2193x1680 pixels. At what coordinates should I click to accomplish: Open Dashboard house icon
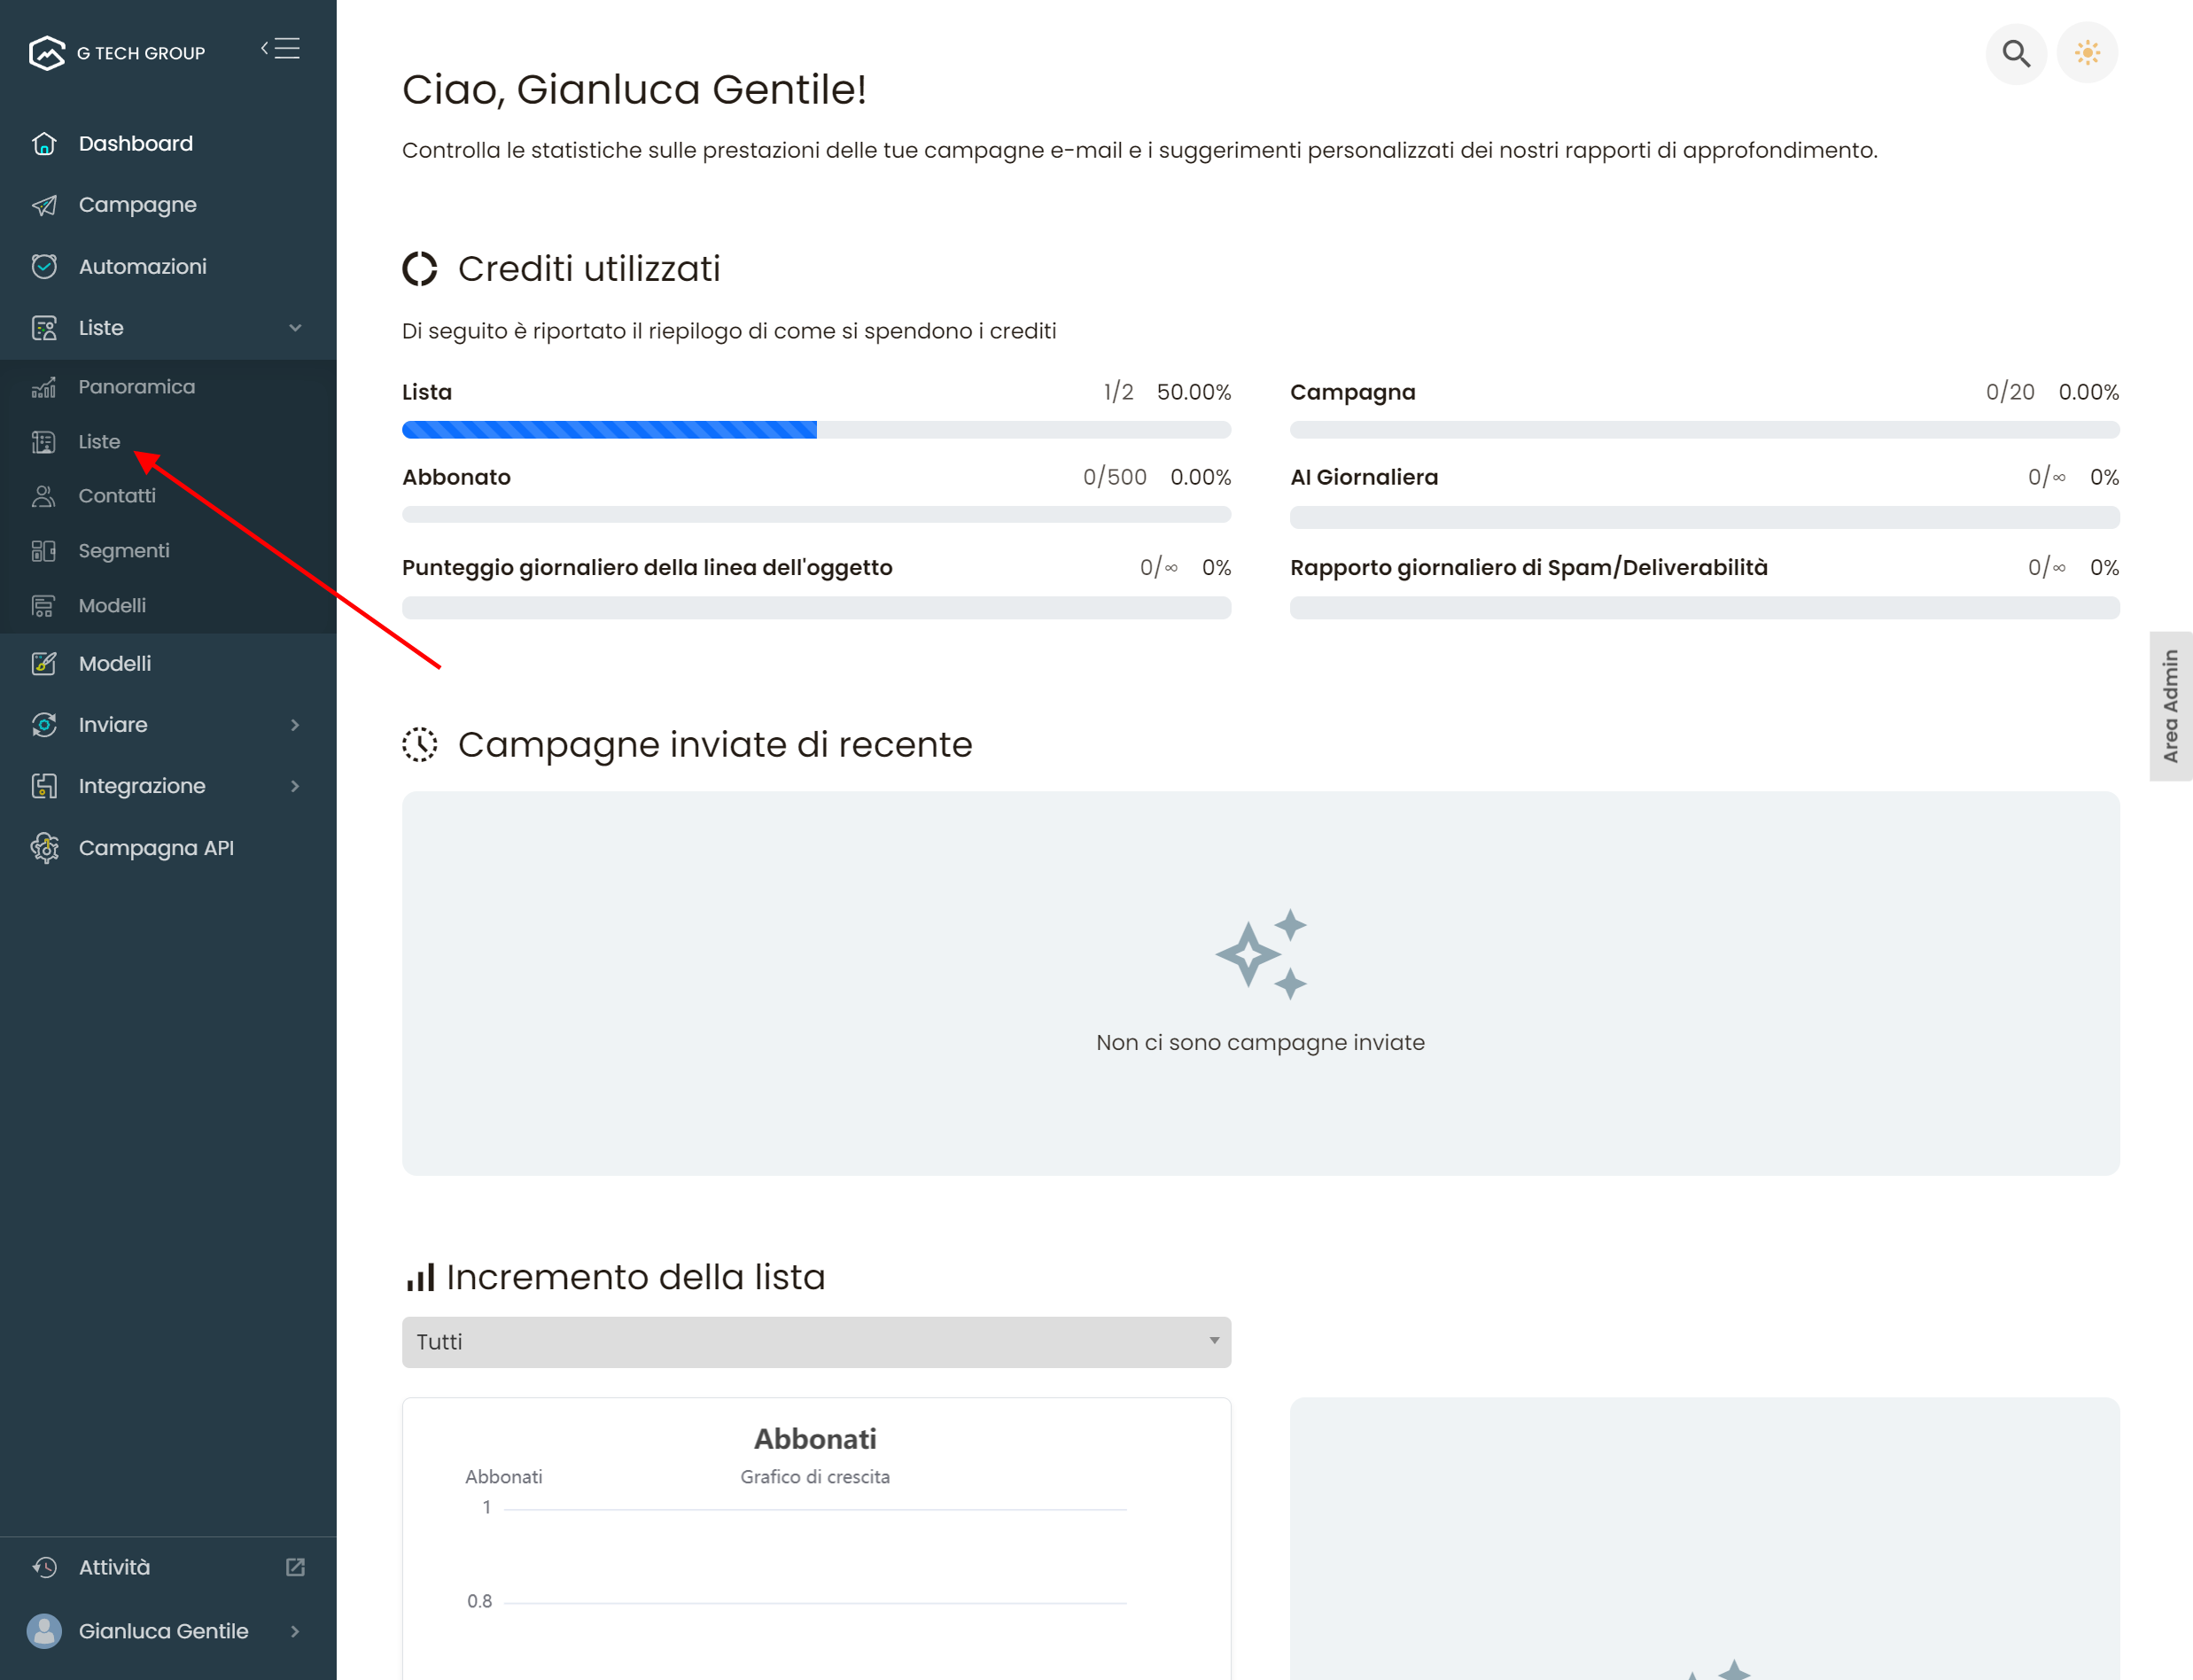pos(44,143)
